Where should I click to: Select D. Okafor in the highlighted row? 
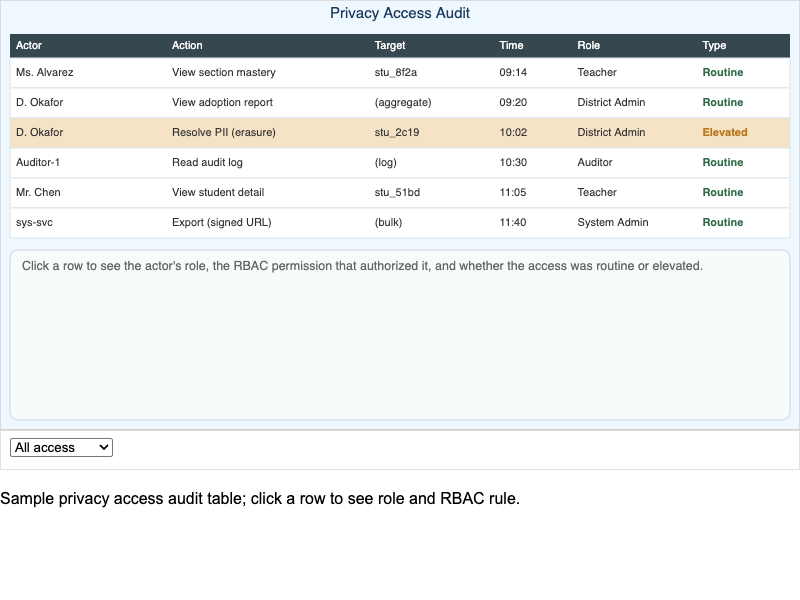pyautogui.click(x=39, y=133)
